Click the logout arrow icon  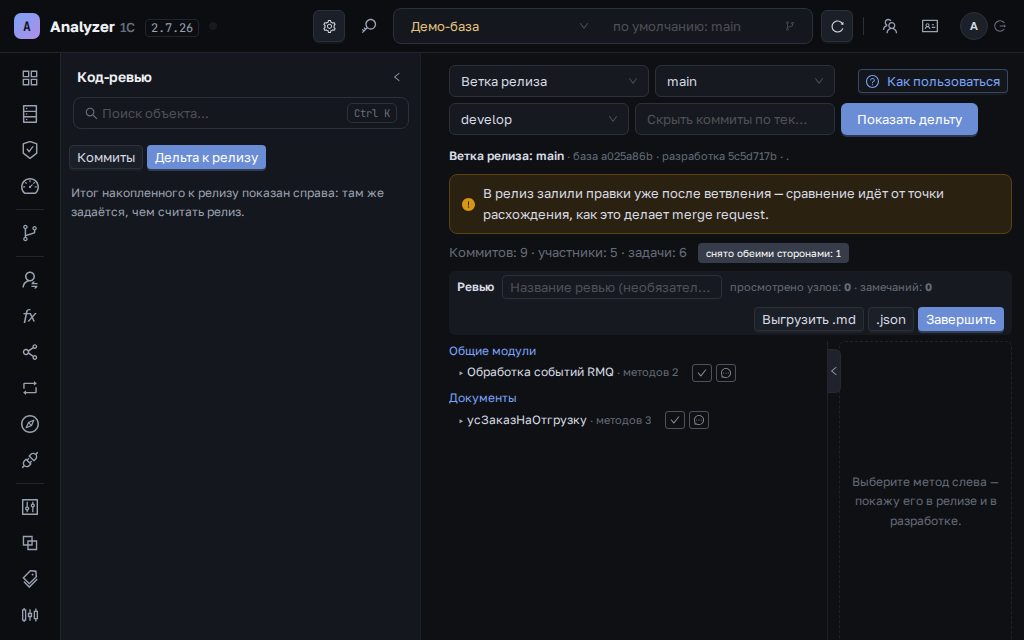1000,26
